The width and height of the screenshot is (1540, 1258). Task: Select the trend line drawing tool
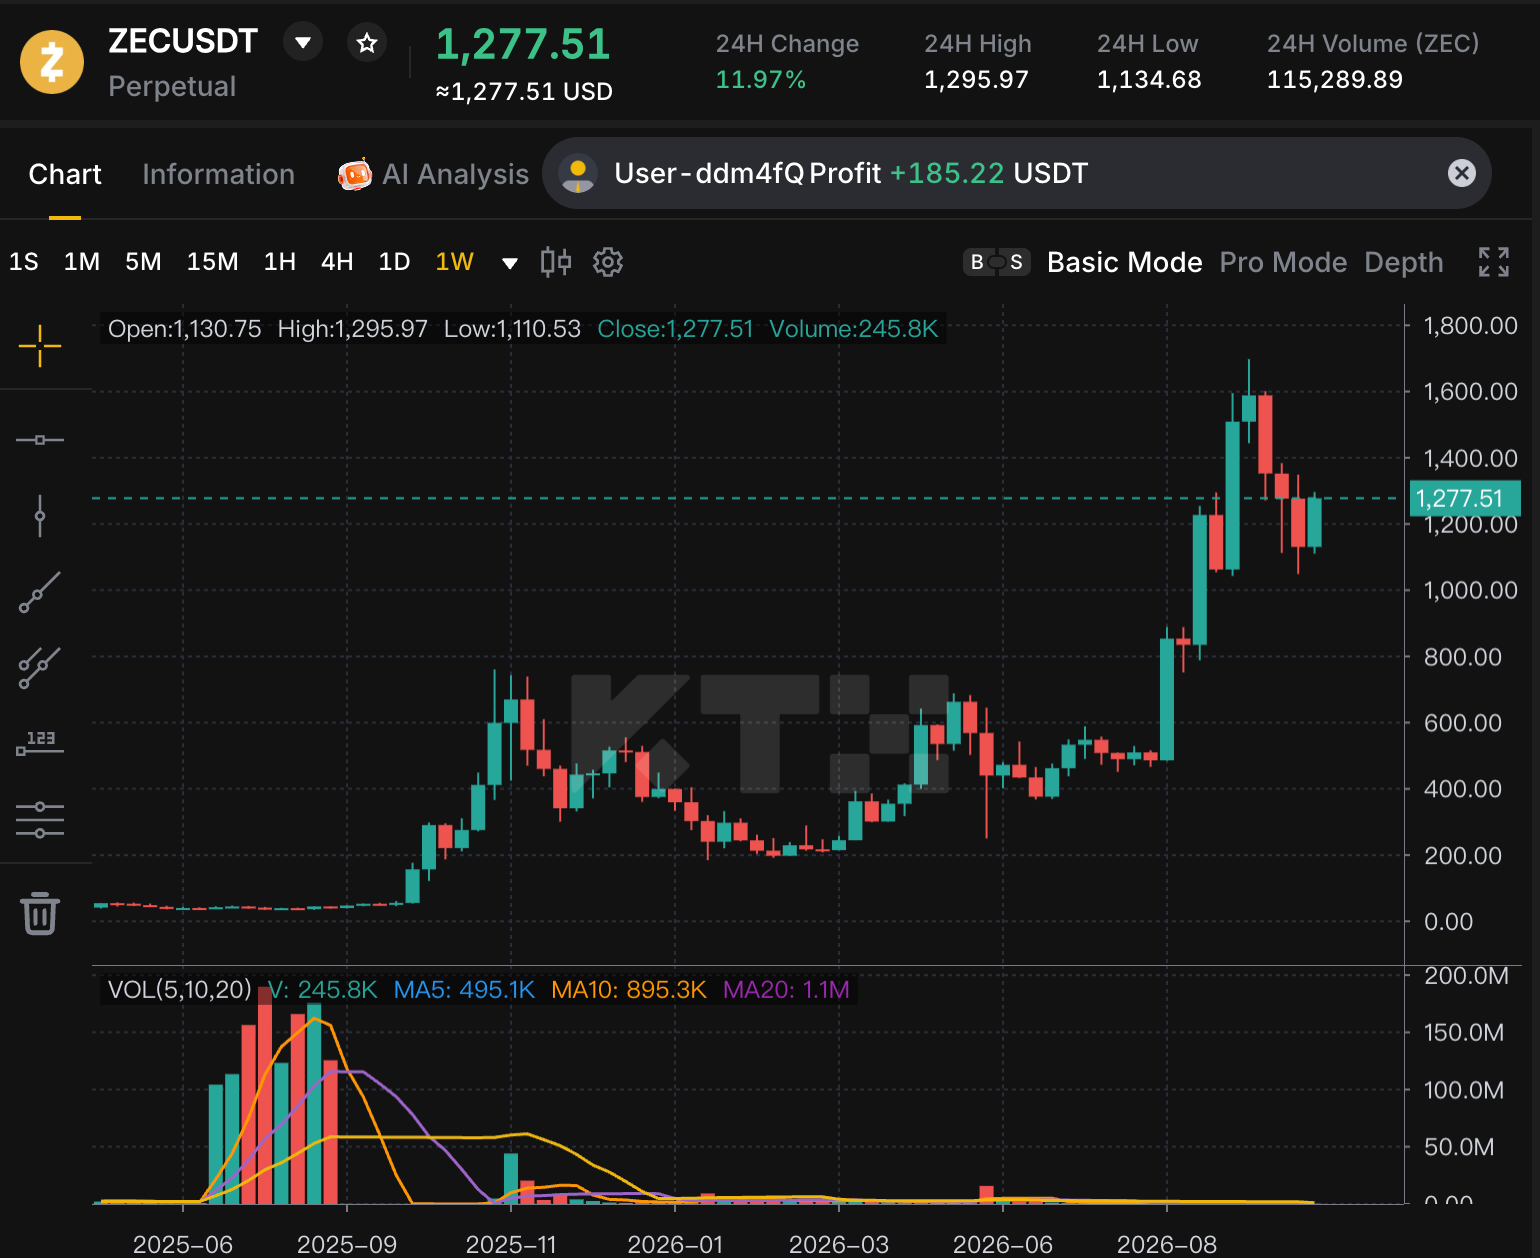40,592
